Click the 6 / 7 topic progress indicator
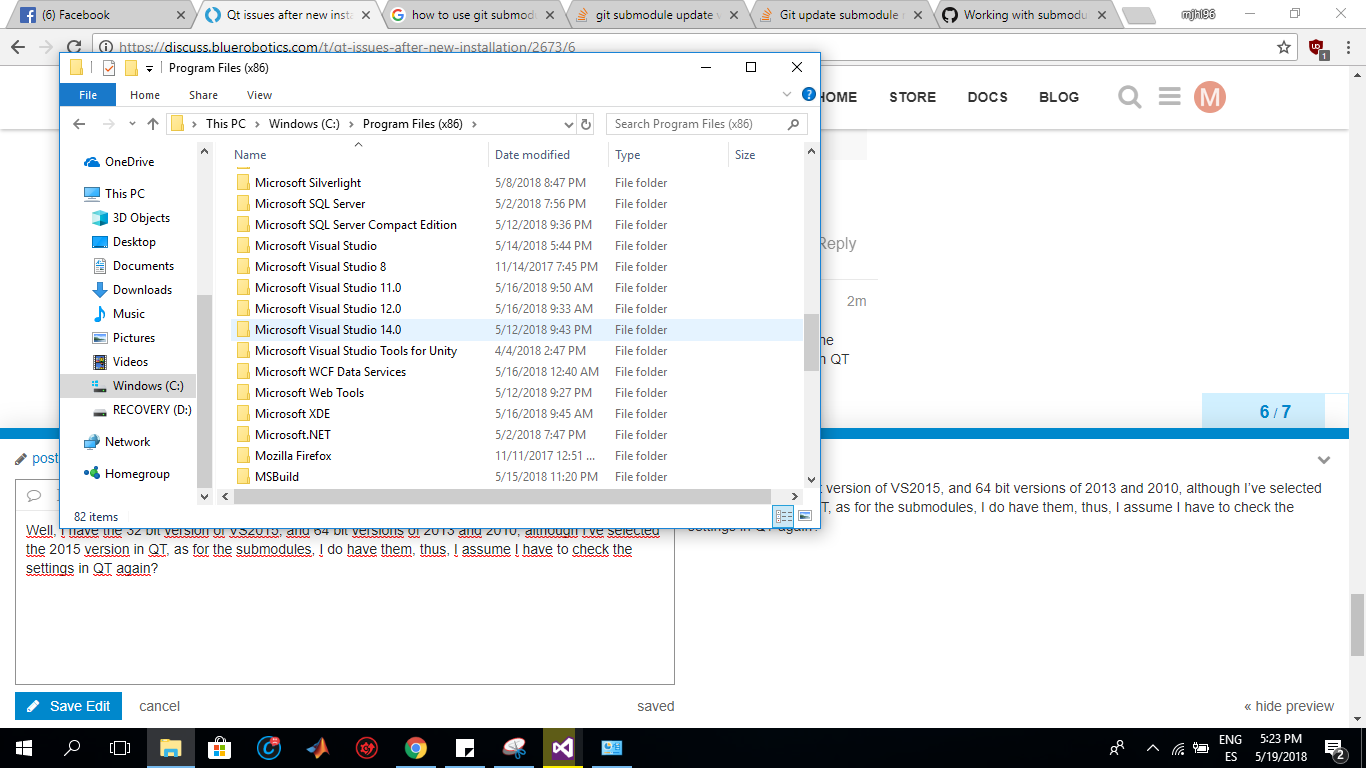 tap(1275, 412)
